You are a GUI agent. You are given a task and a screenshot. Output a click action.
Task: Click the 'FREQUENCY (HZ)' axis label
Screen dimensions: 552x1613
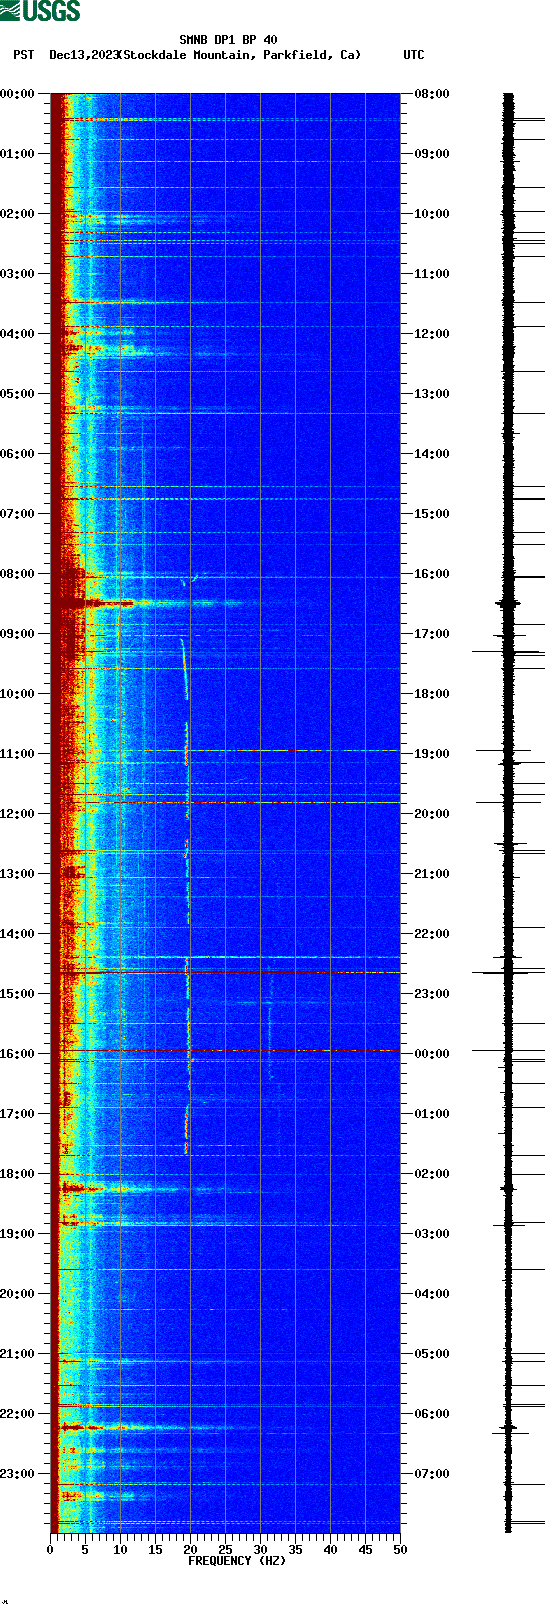click(x=237, y=1560)
